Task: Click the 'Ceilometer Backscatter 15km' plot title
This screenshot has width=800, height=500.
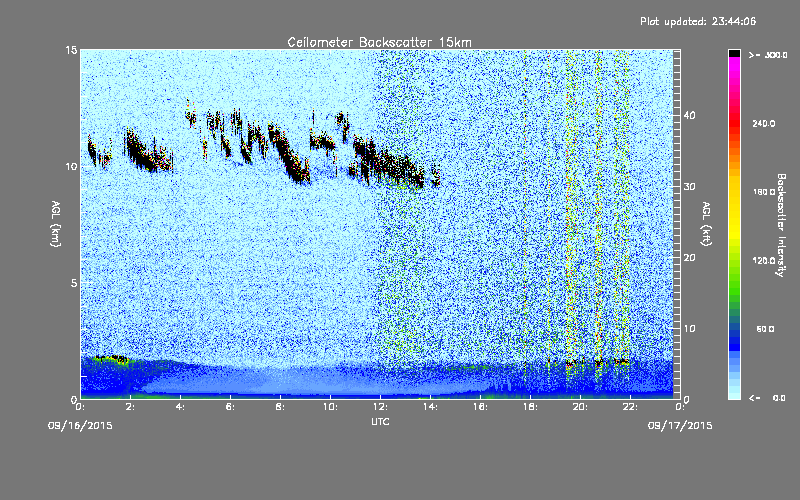Action: click(x=379, y=42)
